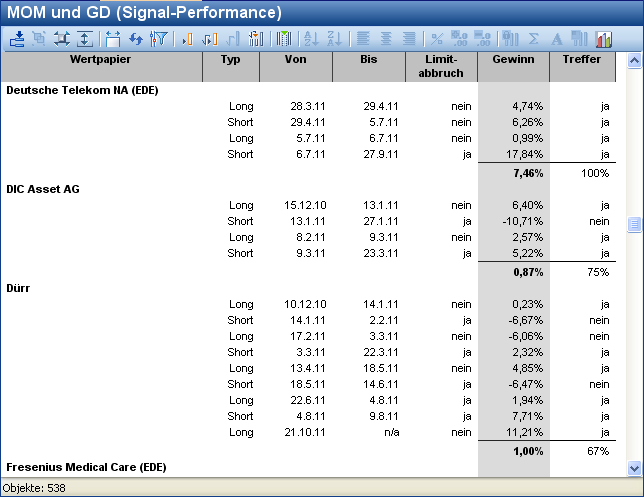The image size is (644, 497).
Task: Click the calendar date range icon
Action: tap(112, 39)
